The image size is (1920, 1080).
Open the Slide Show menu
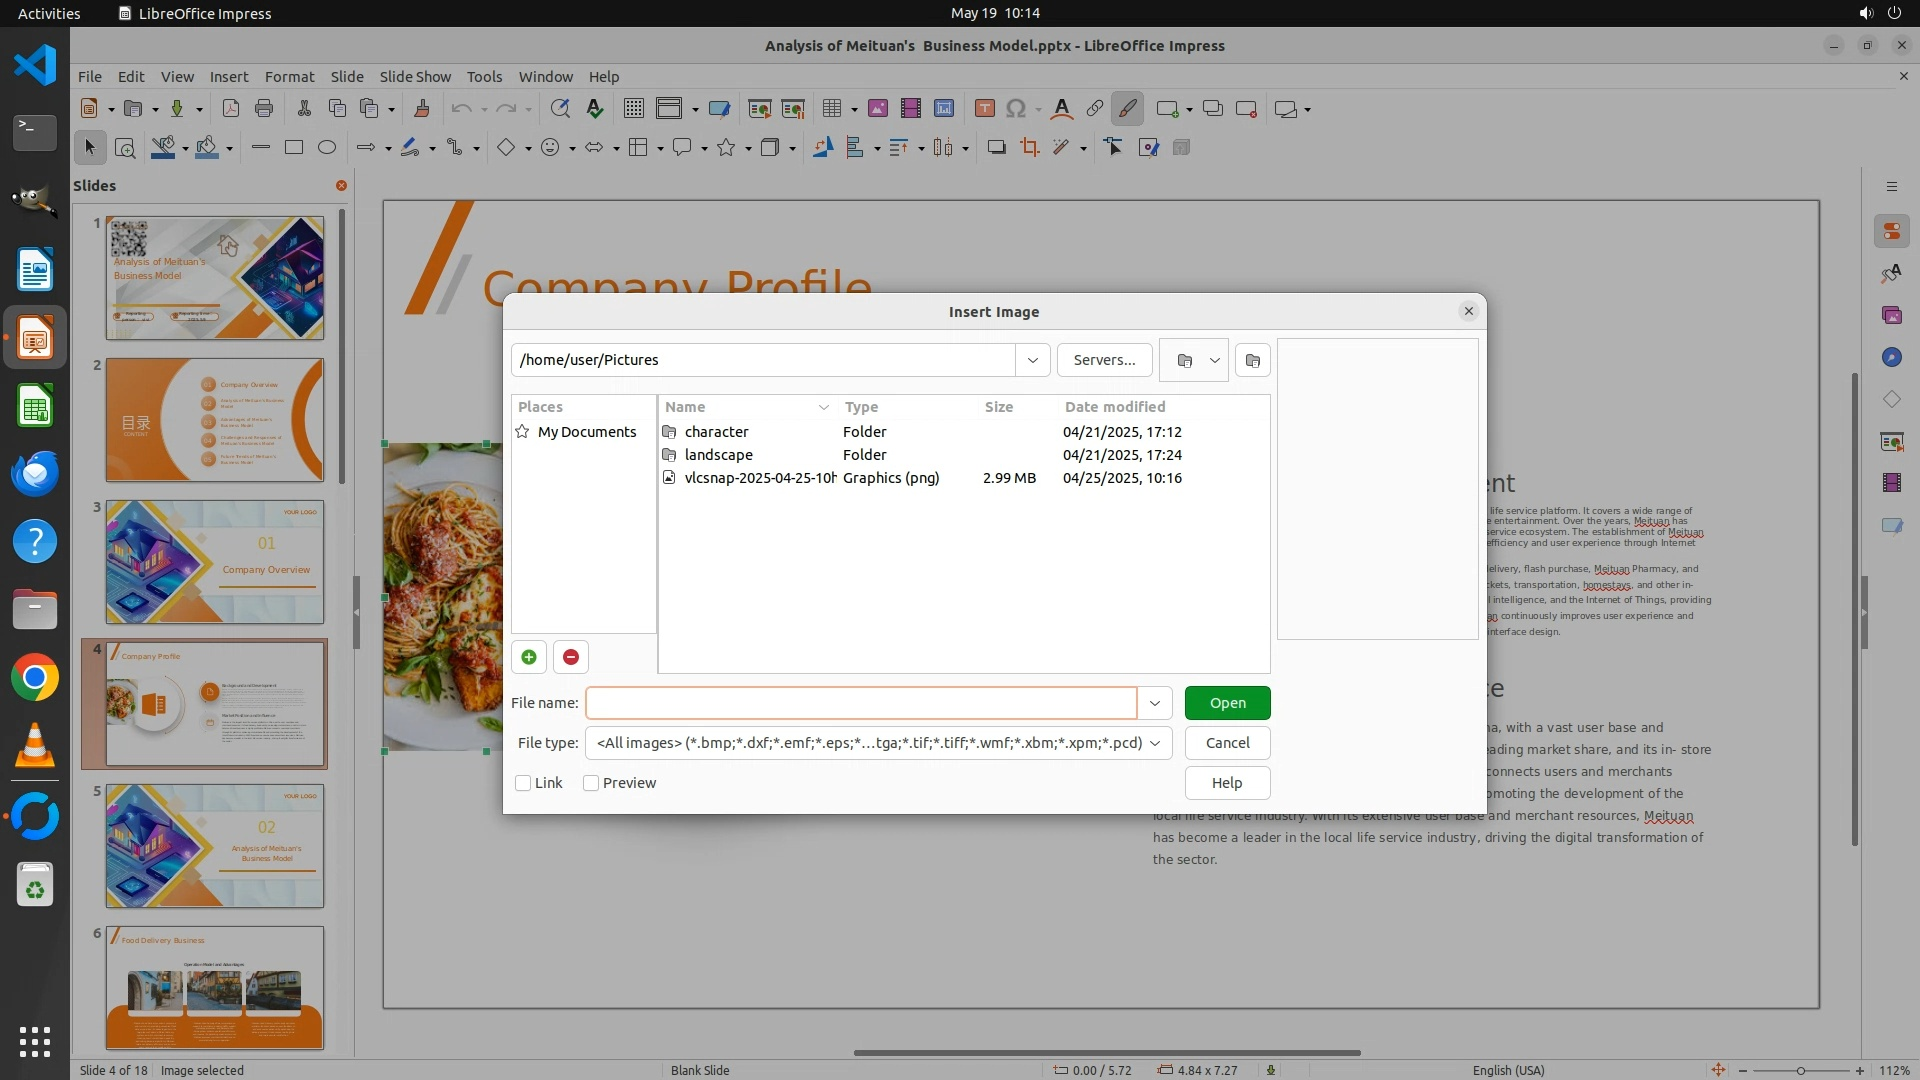click(414, 77)
